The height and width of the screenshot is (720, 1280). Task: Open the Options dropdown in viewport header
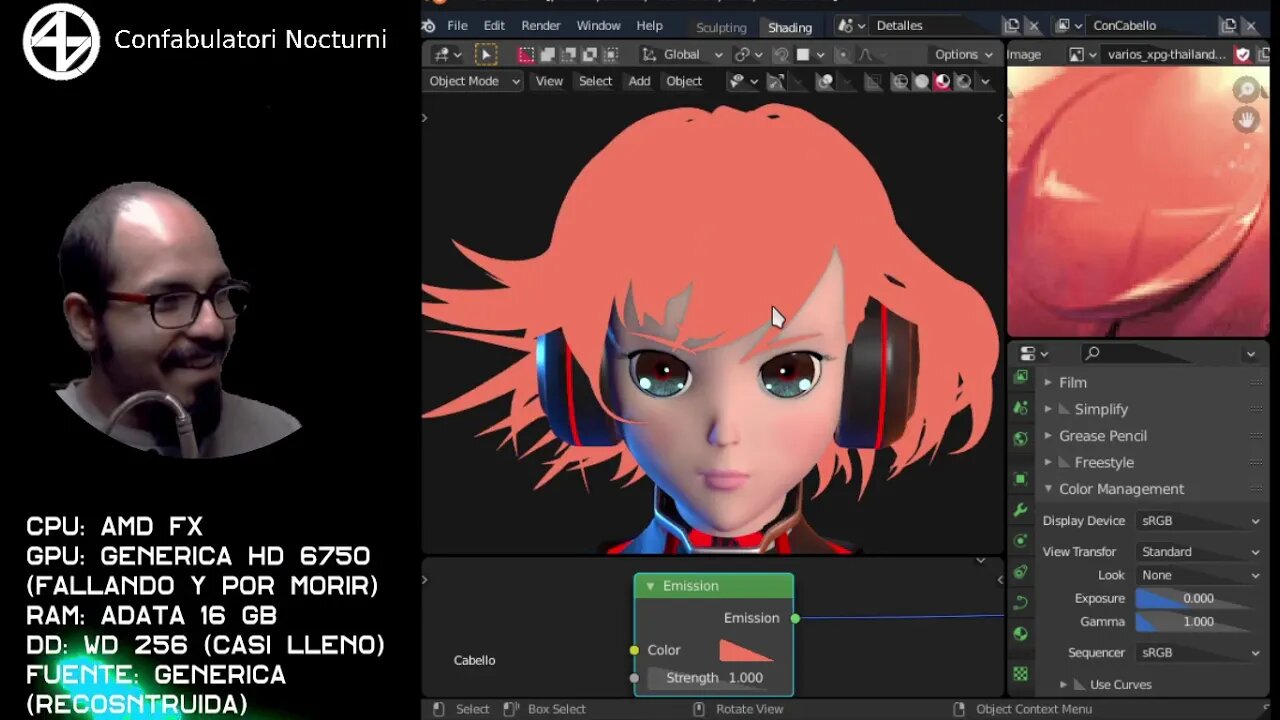point(963,54)
